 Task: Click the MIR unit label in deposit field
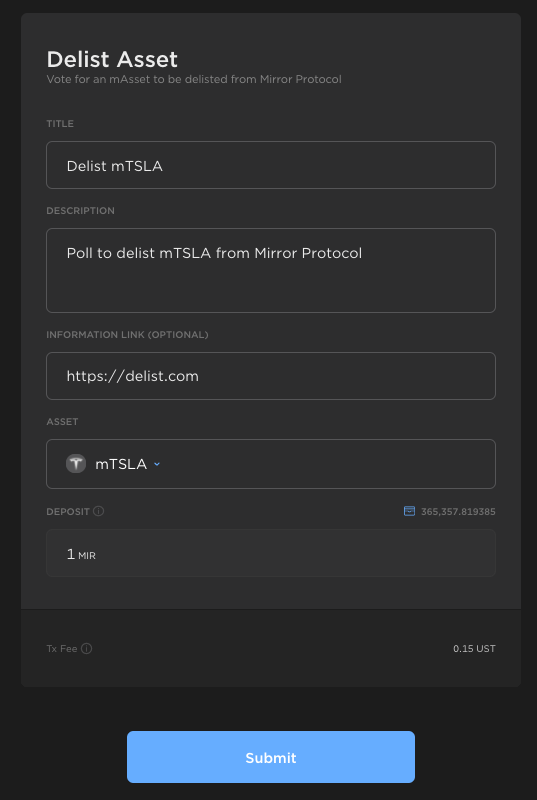(x=87, y=556)
